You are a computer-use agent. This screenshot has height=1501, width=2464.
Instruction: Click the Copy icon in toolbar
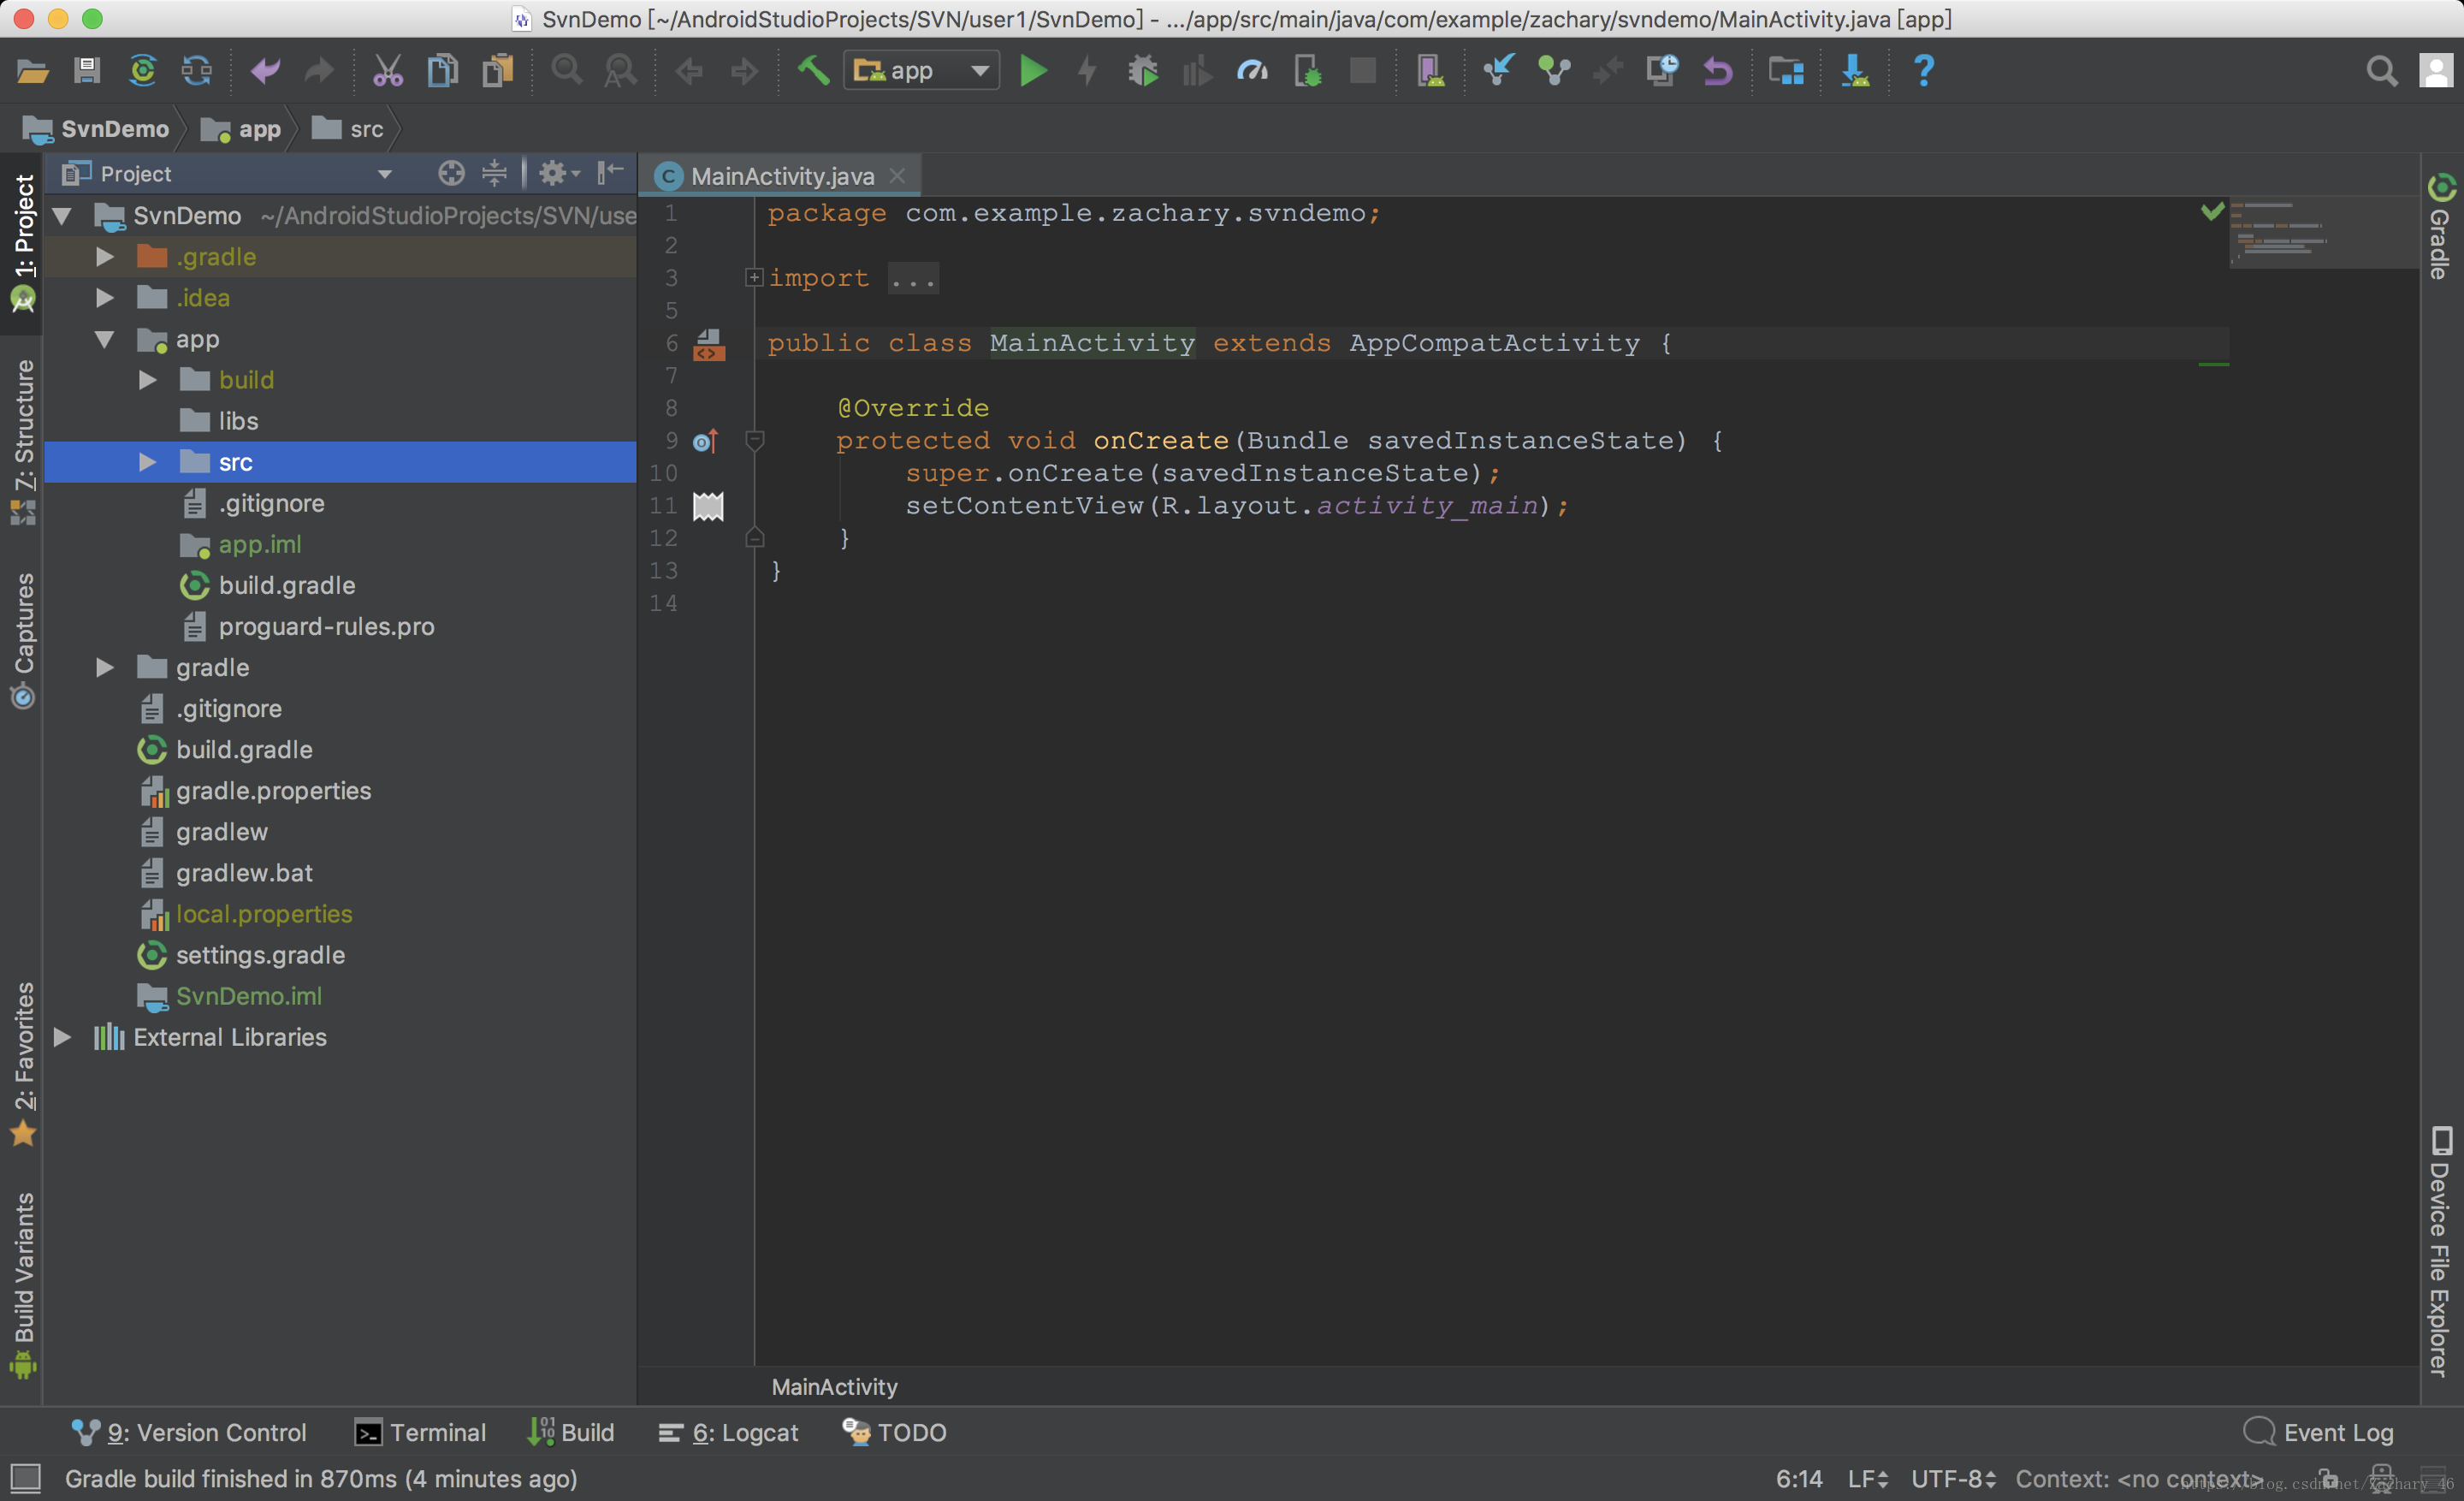point(442,71)
